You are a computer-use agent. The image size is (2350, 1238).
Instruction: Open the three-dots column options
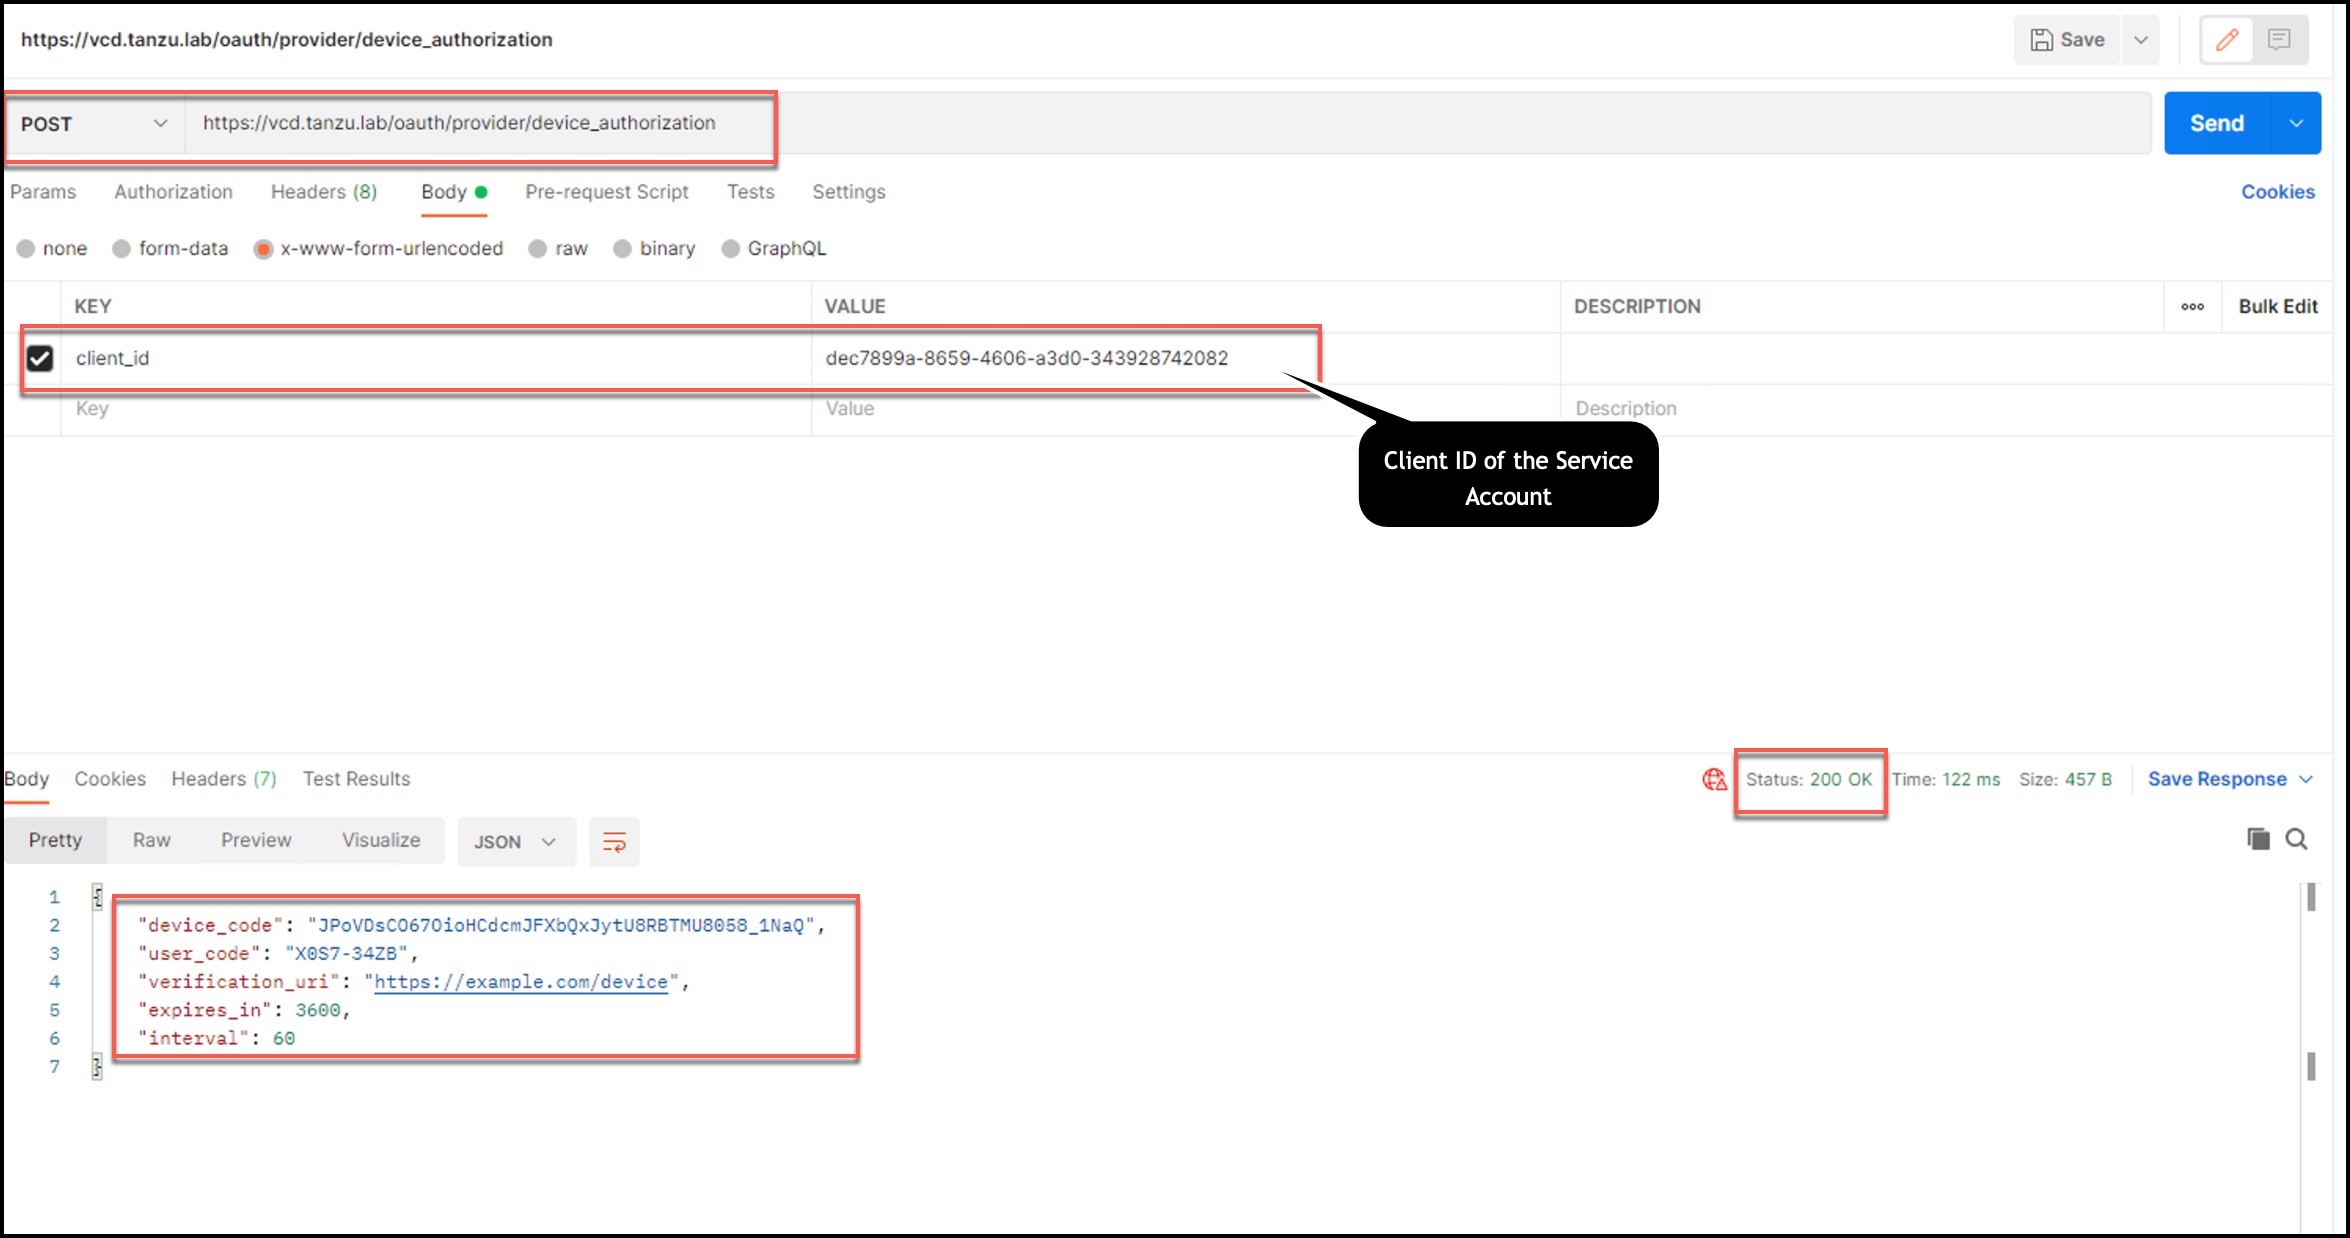(2192, 307)
